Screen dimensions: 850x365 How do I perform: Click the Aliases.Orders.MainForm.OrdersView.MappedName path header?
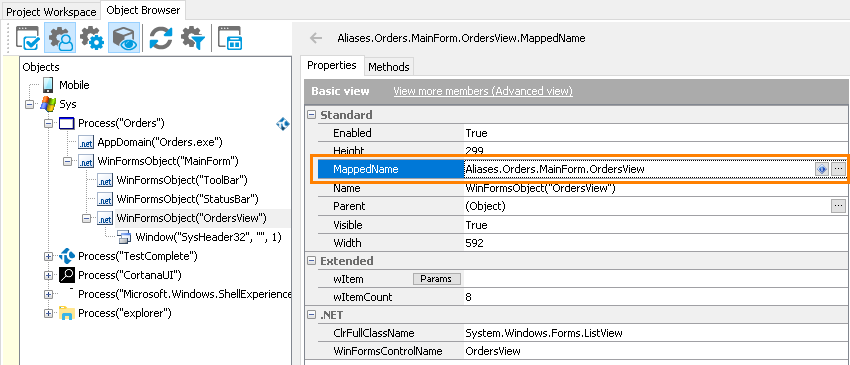pyautogui.click(x=461, y=38)
